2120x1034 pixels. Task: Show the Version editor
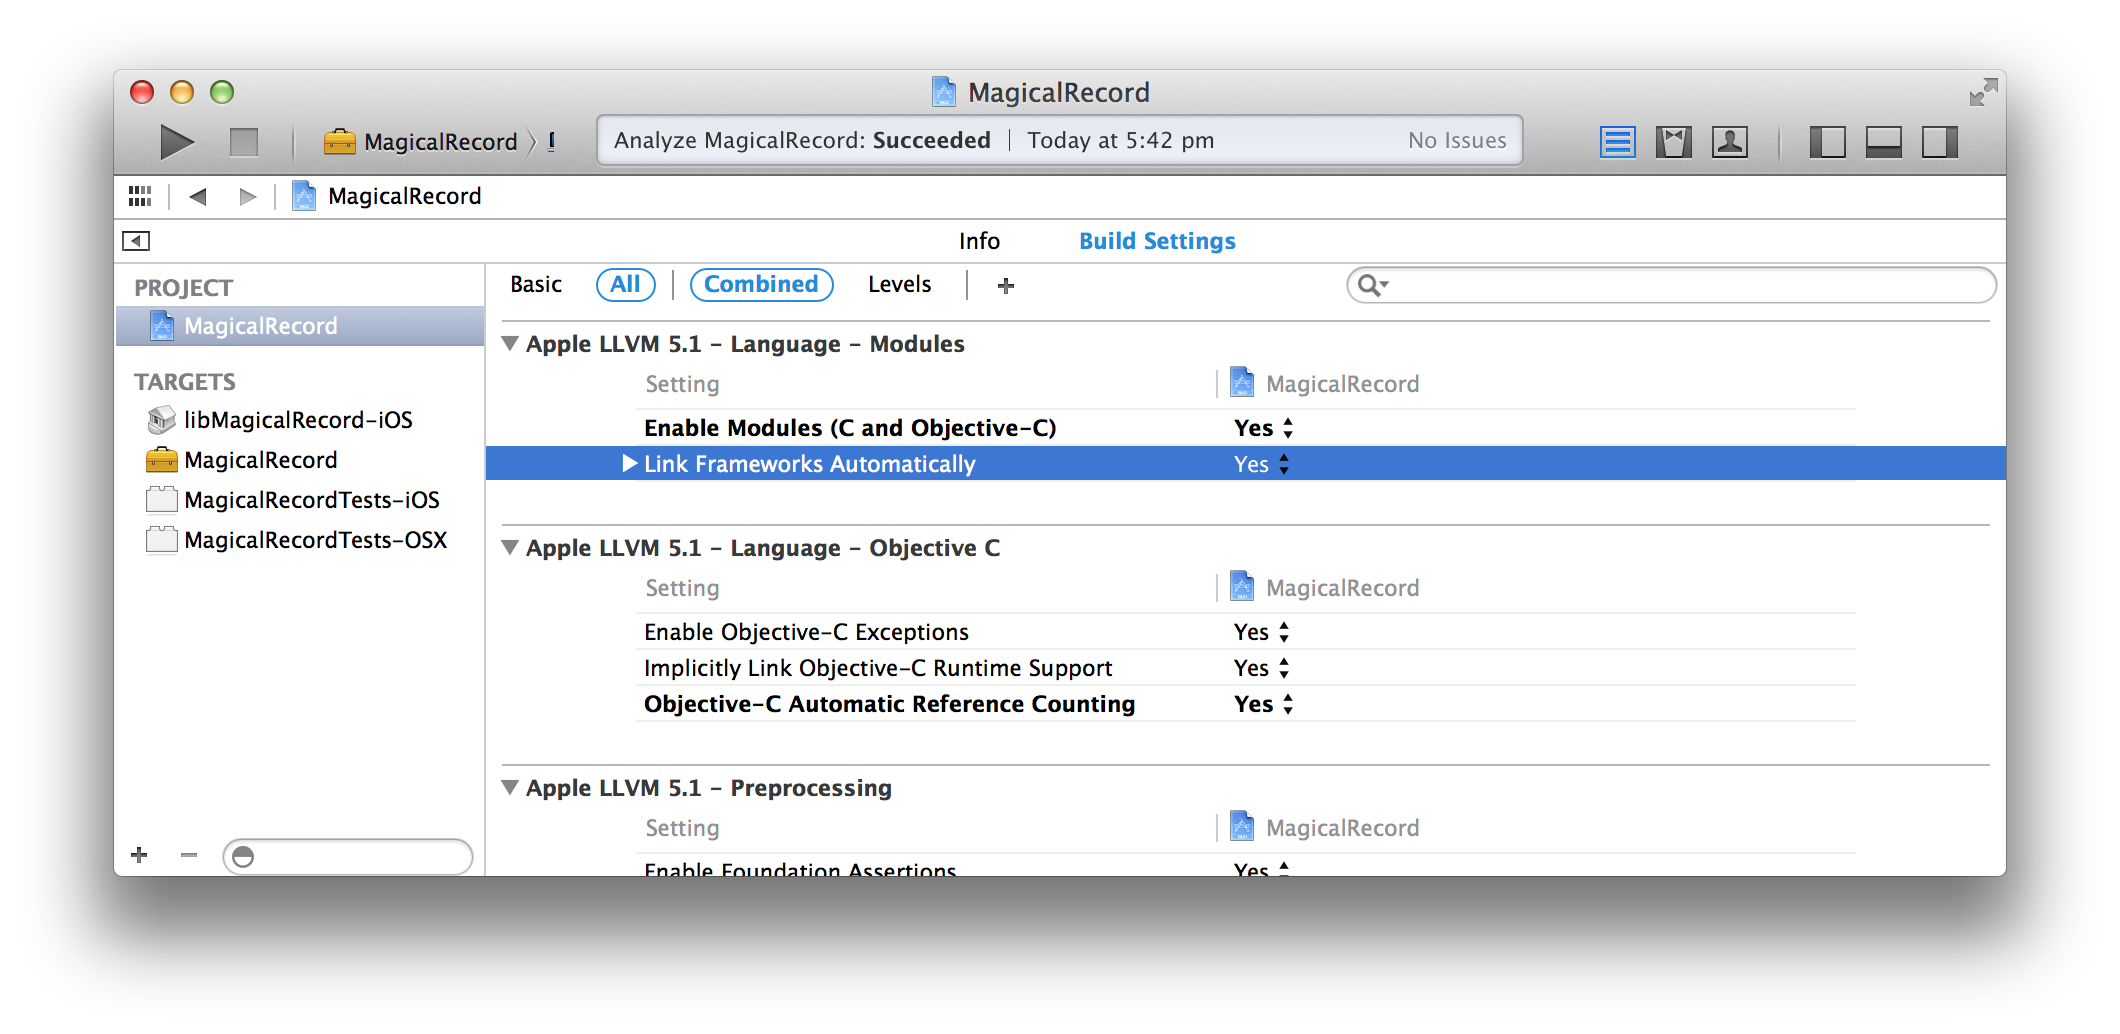pos(1730,142)
